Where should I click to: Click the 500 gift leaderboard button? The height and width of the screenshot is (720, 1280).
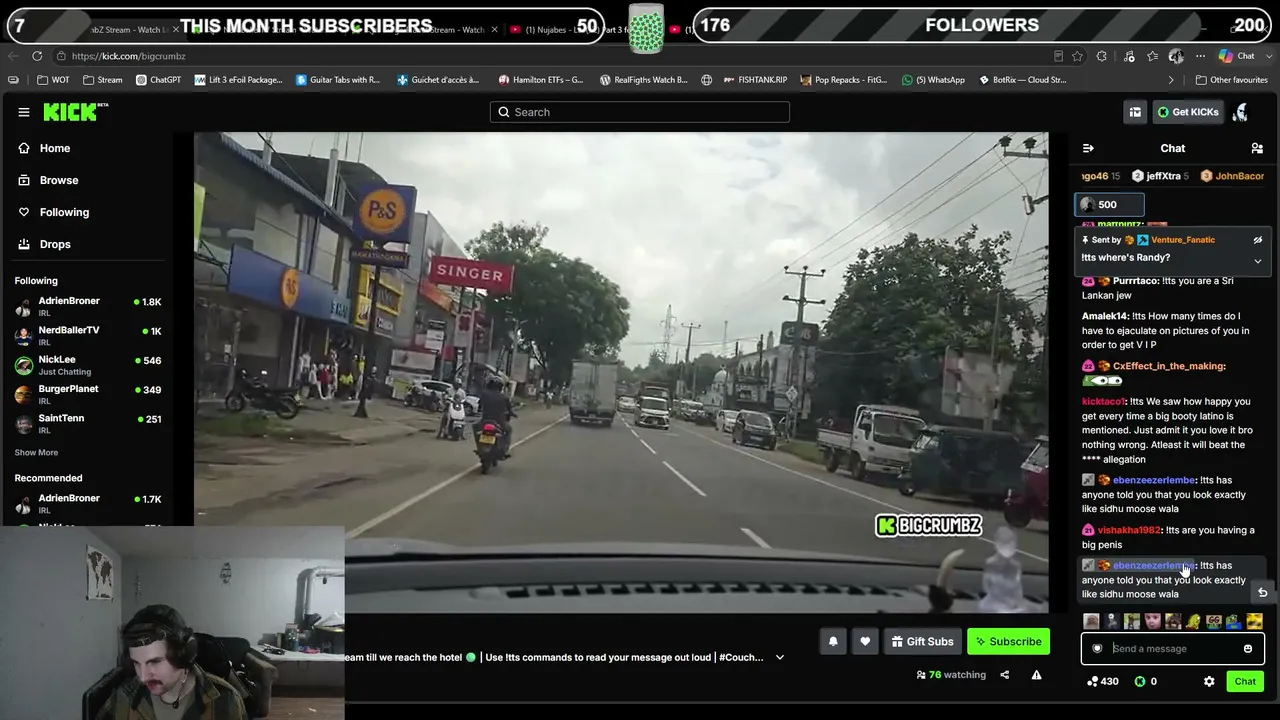click(x=1108, y=205)
